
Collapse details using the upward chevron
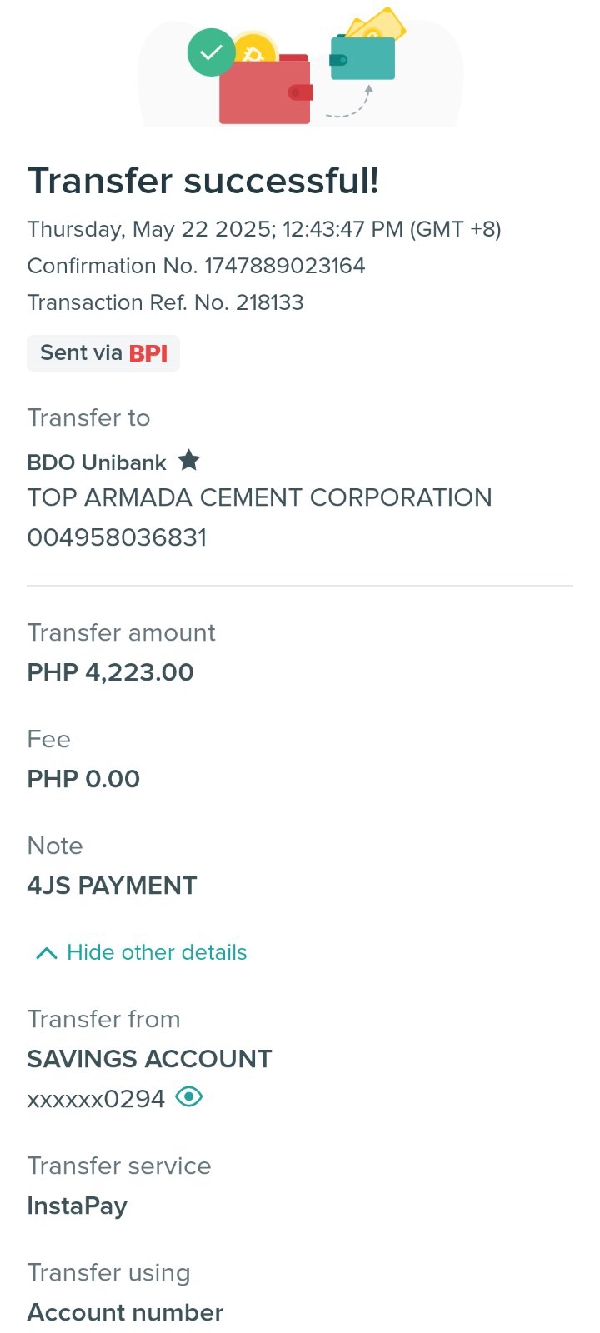click(x=46, y=953)
